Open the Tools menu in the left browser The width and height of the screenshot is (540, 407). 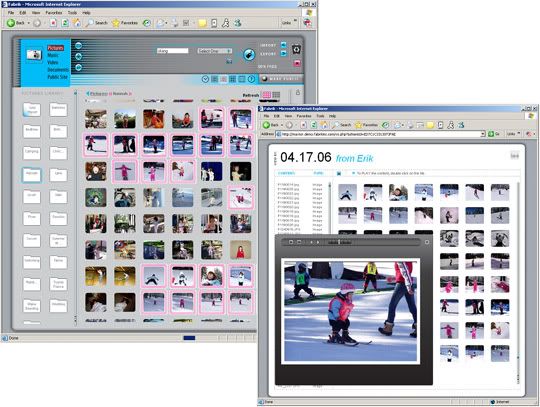pyautogui.click(x=72, y=13)
